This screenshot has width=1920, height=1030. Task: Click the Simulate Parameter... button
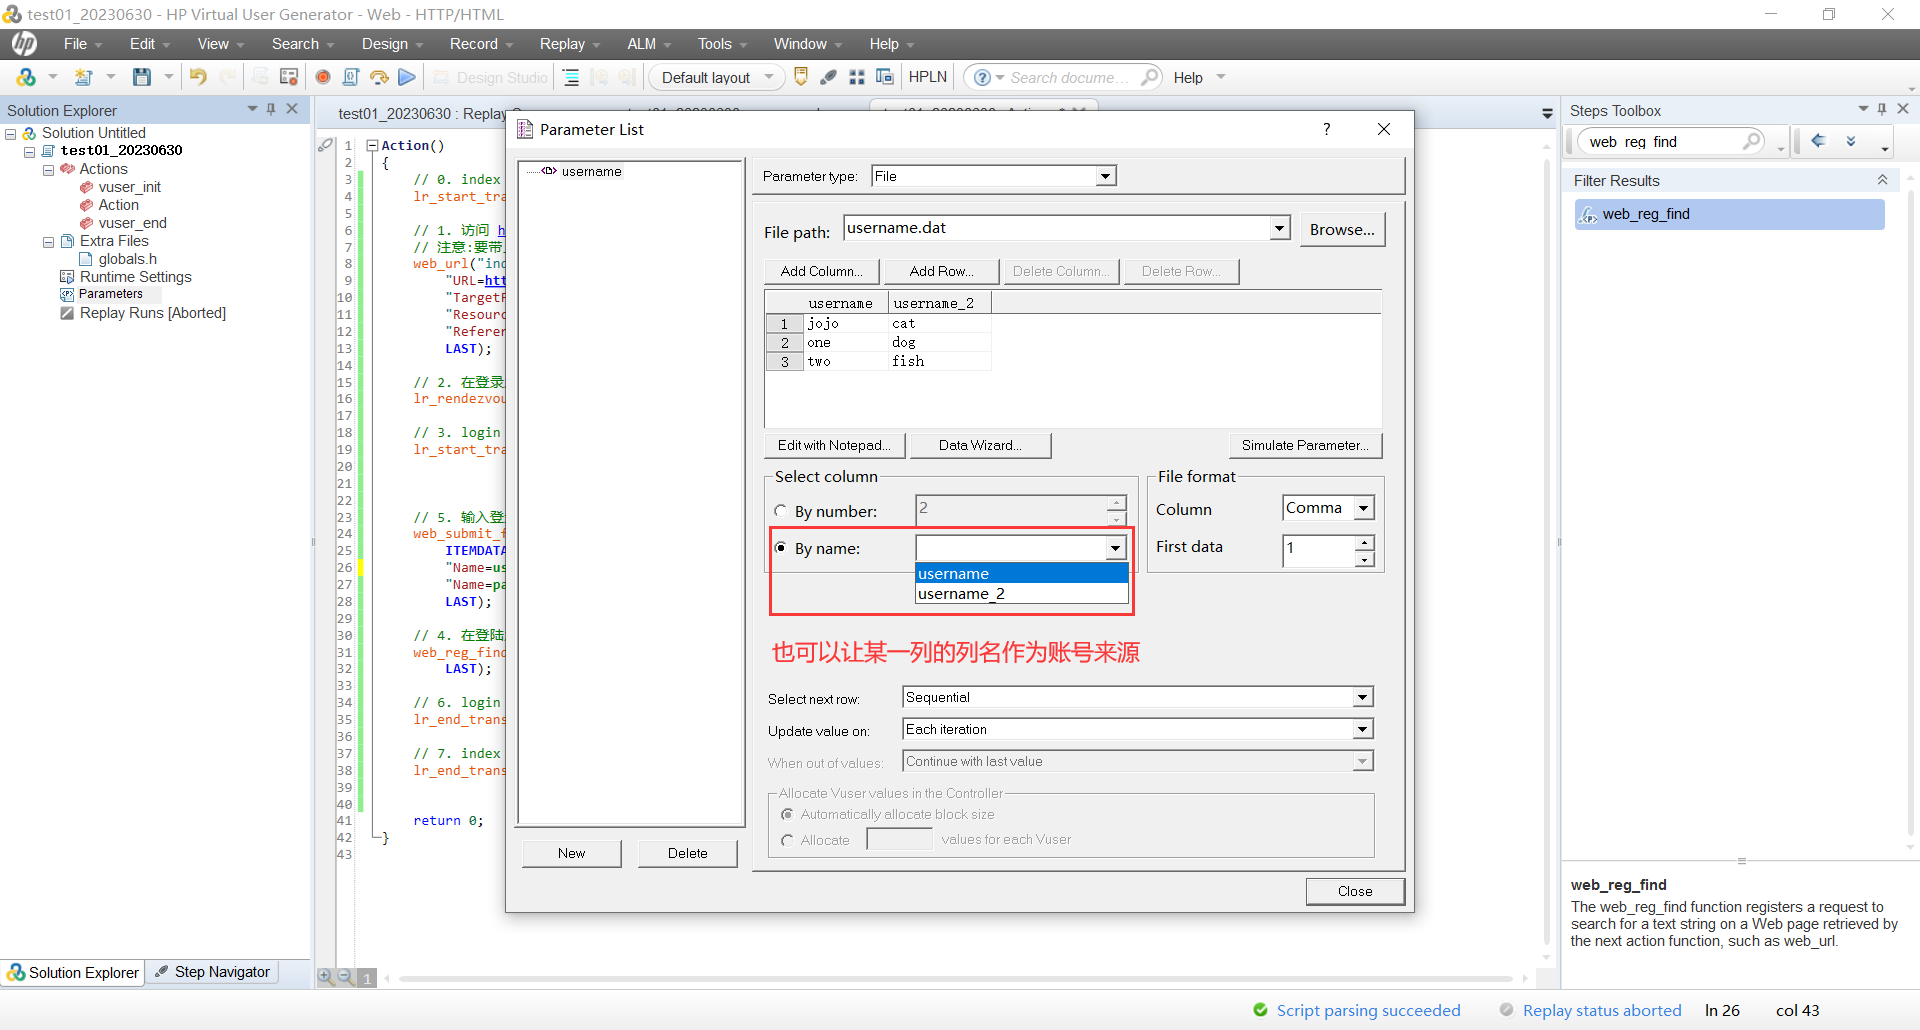click(1305, 445)
